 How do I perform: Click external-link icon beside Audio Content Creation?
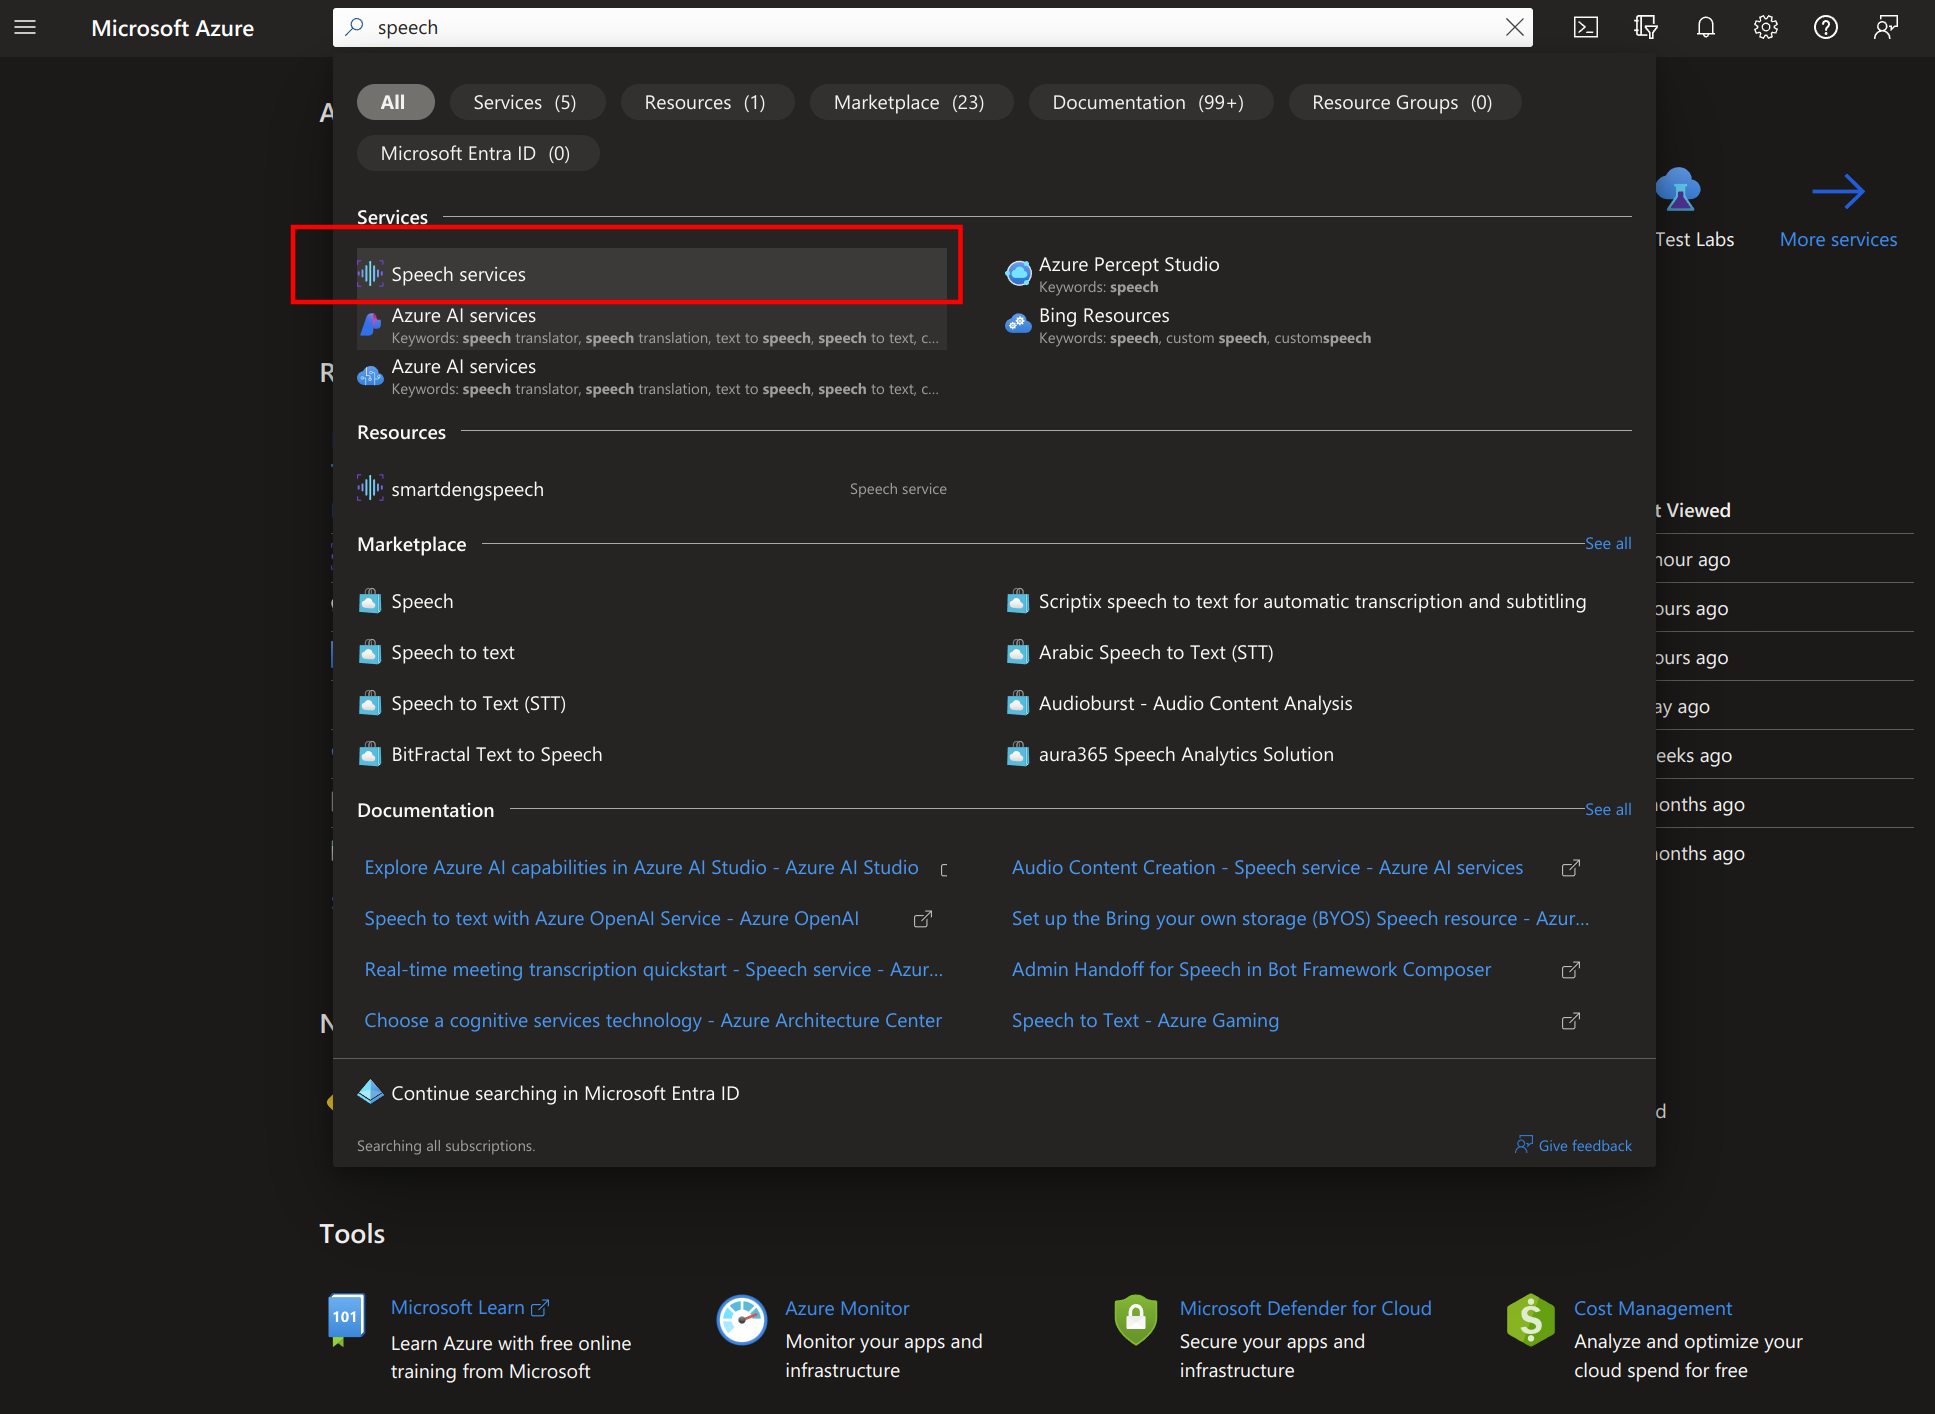[1571, 868]
